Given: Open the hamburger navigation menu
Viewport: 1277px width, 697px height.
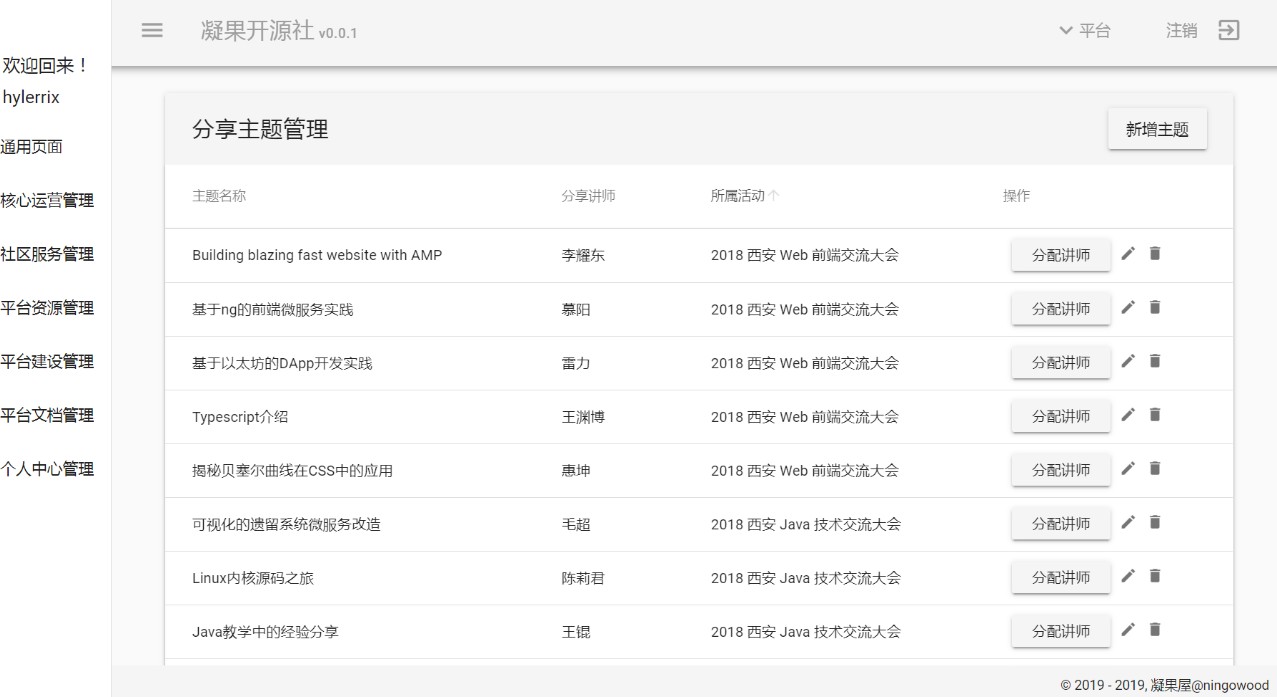Looking at the screenshot, I should (x=152, y=31).
